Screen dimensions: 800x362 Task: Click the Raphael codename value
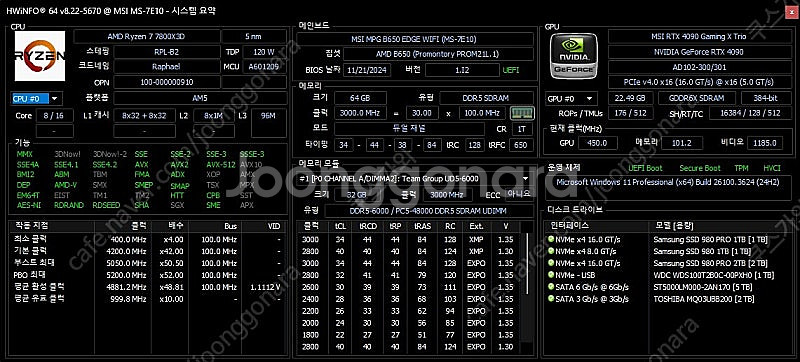(166, 67)
